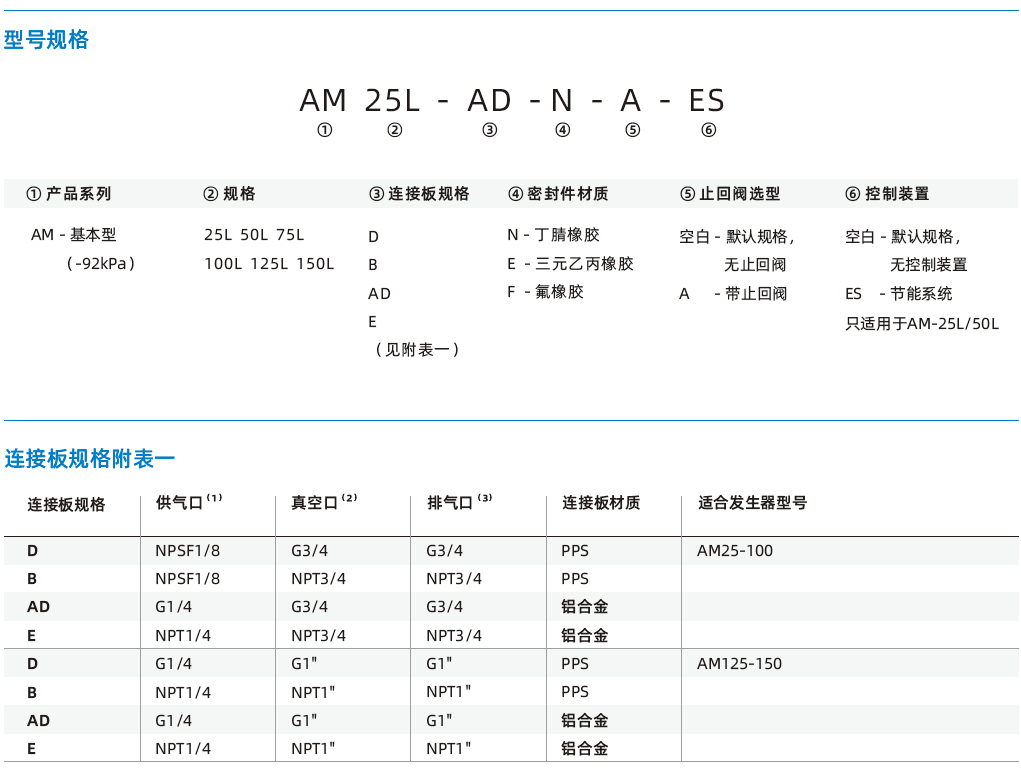The height and width of the screenshot is (768, 1021).
Task: Click the note (见附表一)
Action: pos(417,350)
